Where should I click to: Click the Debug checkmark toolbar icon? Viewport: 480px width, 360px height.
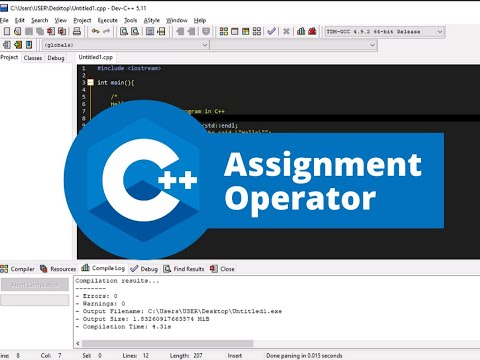[x=272, y=31]
